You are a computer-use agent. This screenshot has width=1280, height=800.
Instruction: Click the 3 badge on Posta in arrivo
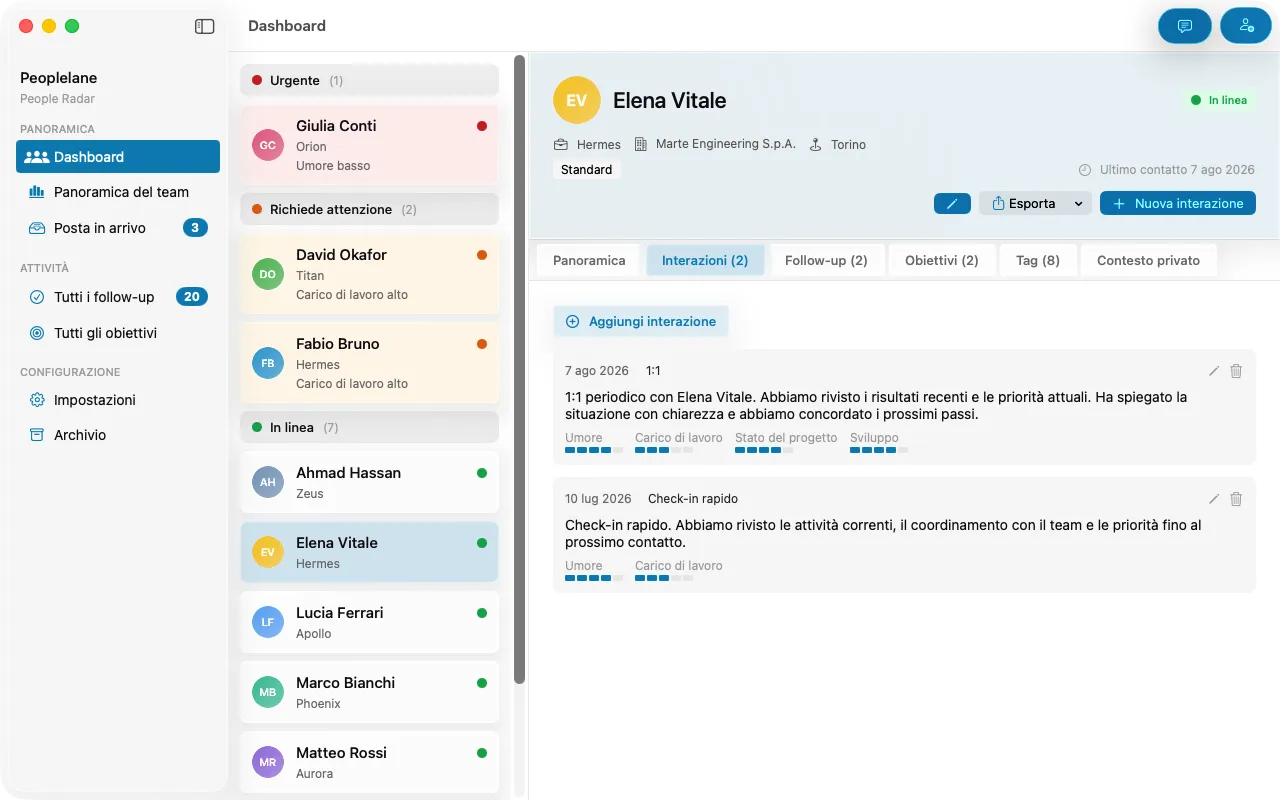tap(195, 228)
